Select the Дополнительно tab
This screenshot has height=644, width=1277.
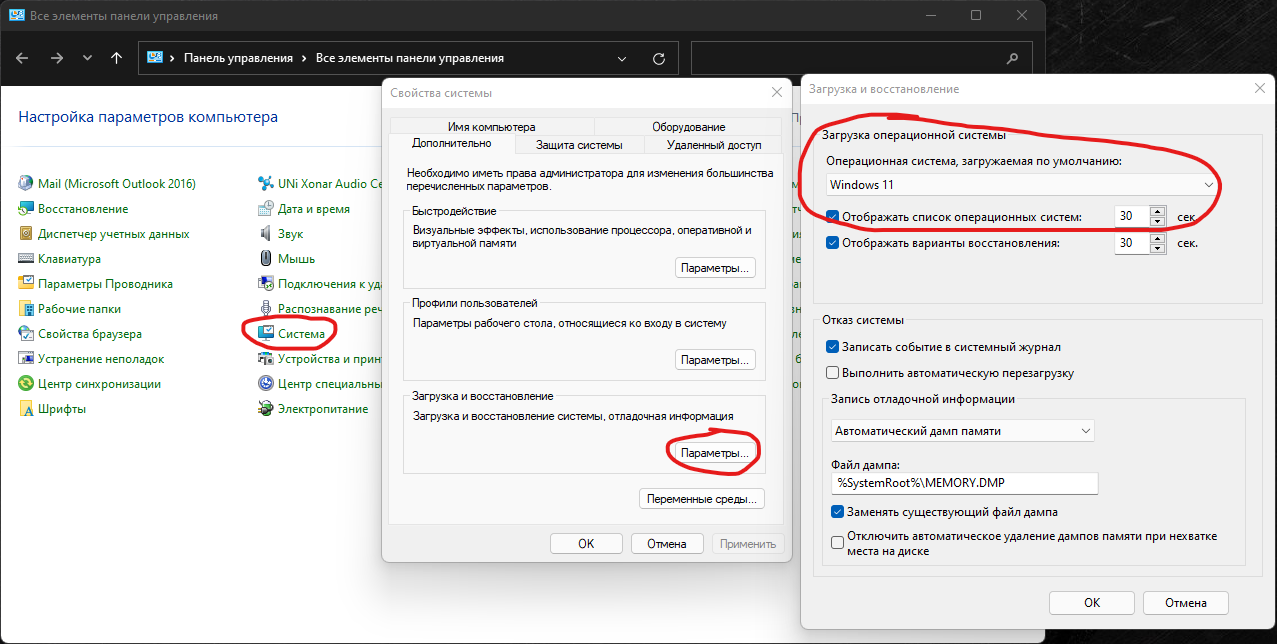451,144
